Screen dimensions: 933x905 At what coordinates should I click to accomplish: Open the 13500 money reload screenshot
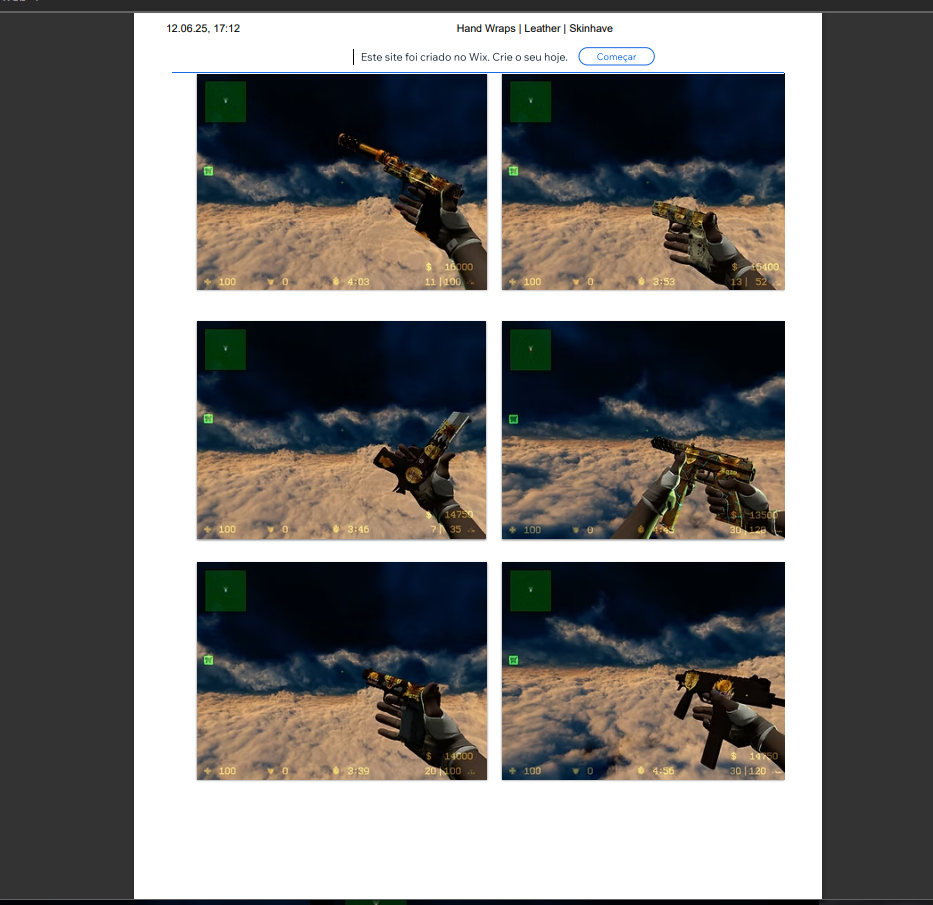643,430
